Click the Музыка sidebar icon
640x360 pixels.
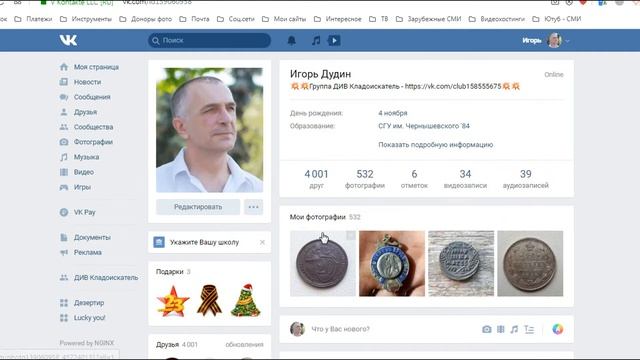(64, 157)
